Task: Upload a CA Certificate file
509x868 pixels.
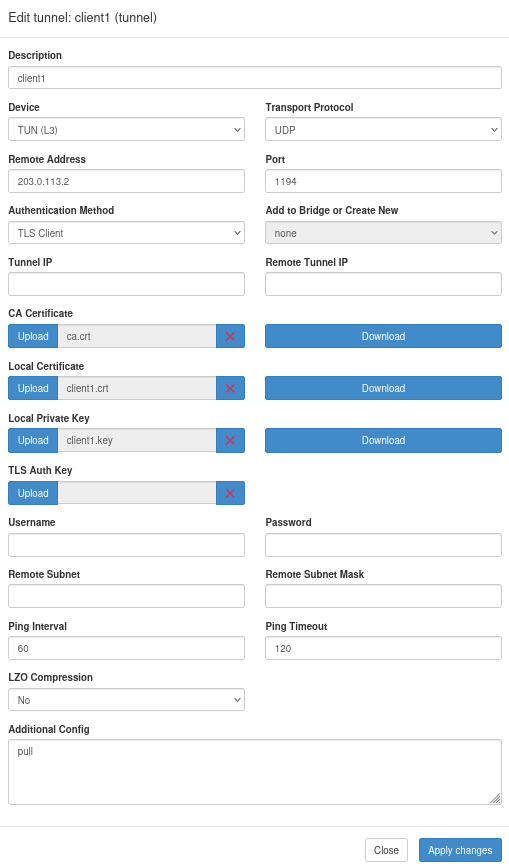Action: point(33,336)
